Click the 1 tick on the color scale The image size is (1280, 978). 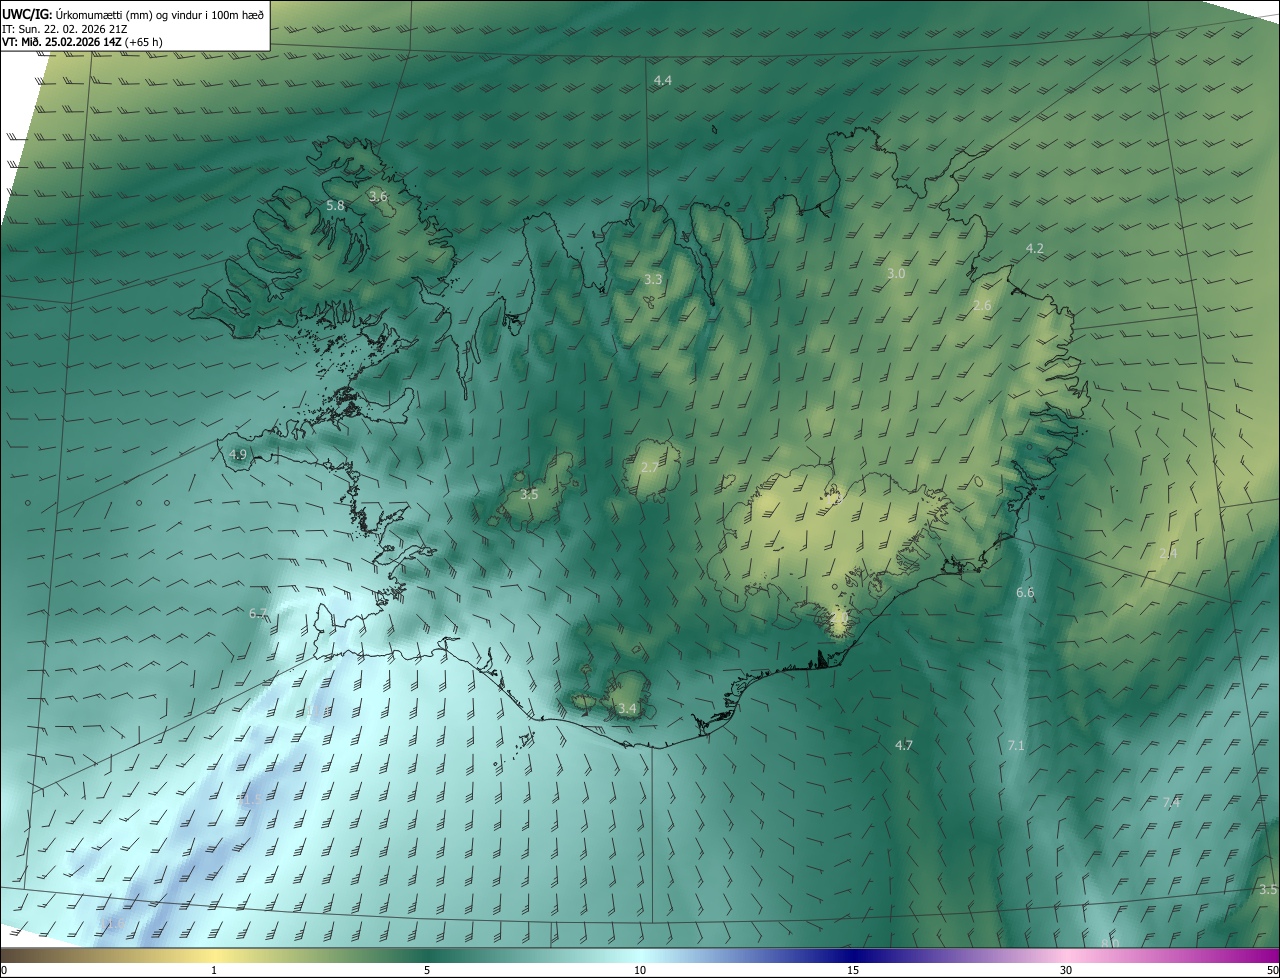click(214, 970)
